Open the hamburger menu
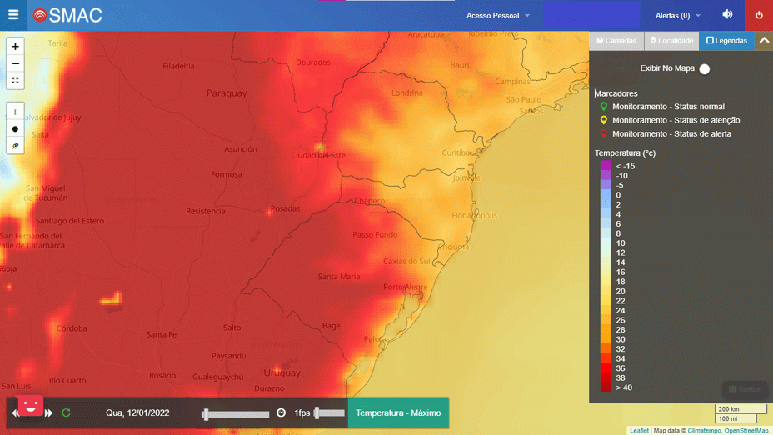This screenshot has width=773, height=435. pos(12,15)
